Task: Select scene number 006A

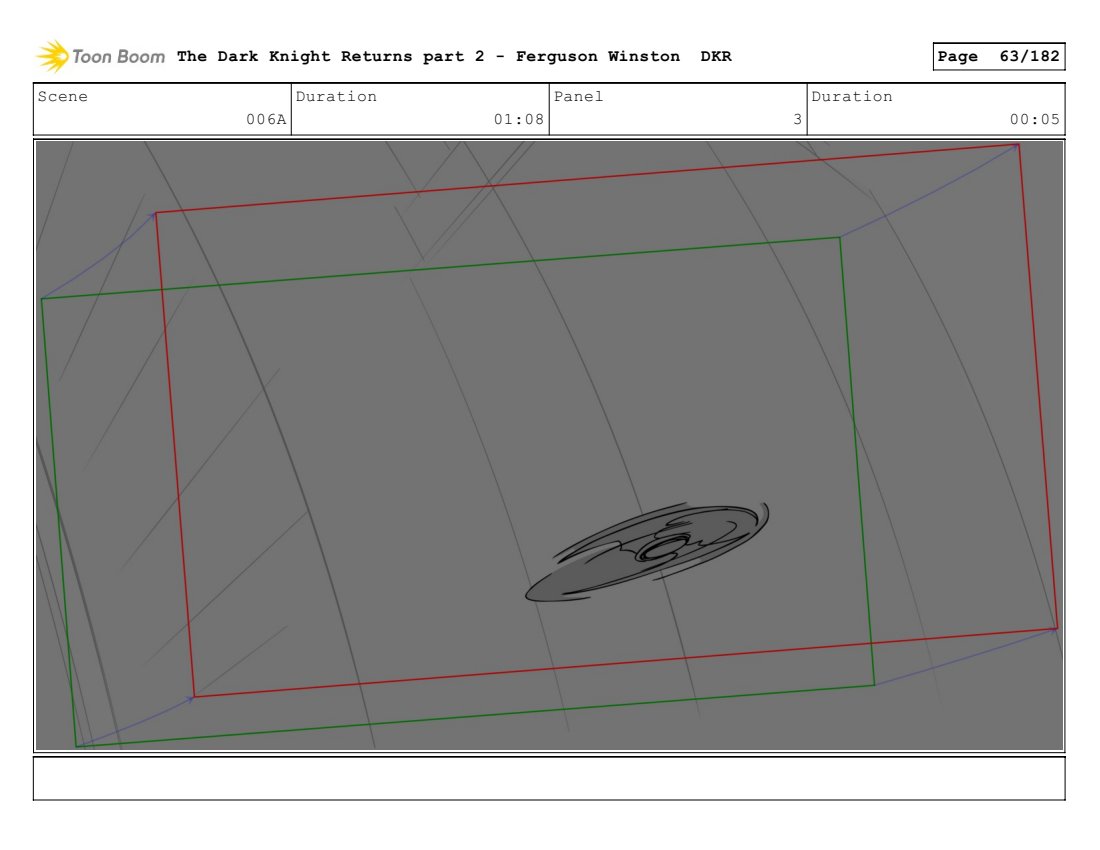Action: coord(266,119)
